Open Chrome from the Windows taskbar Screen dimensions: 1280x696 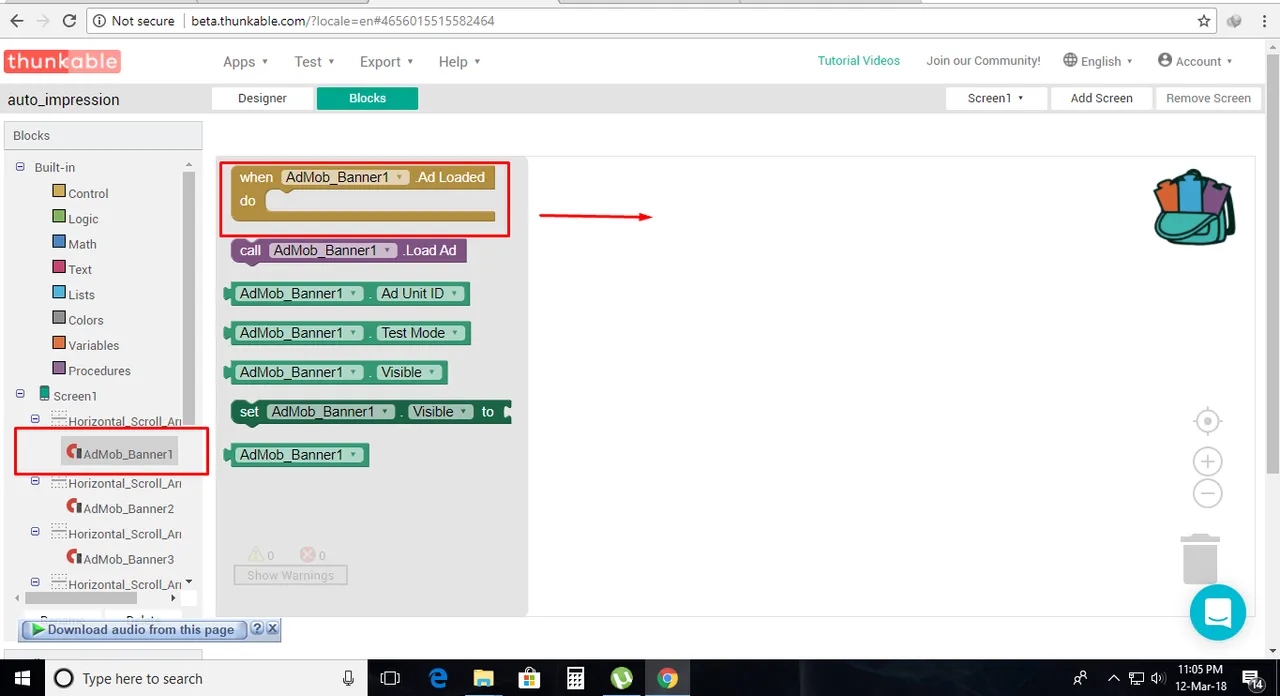point(667,678)
